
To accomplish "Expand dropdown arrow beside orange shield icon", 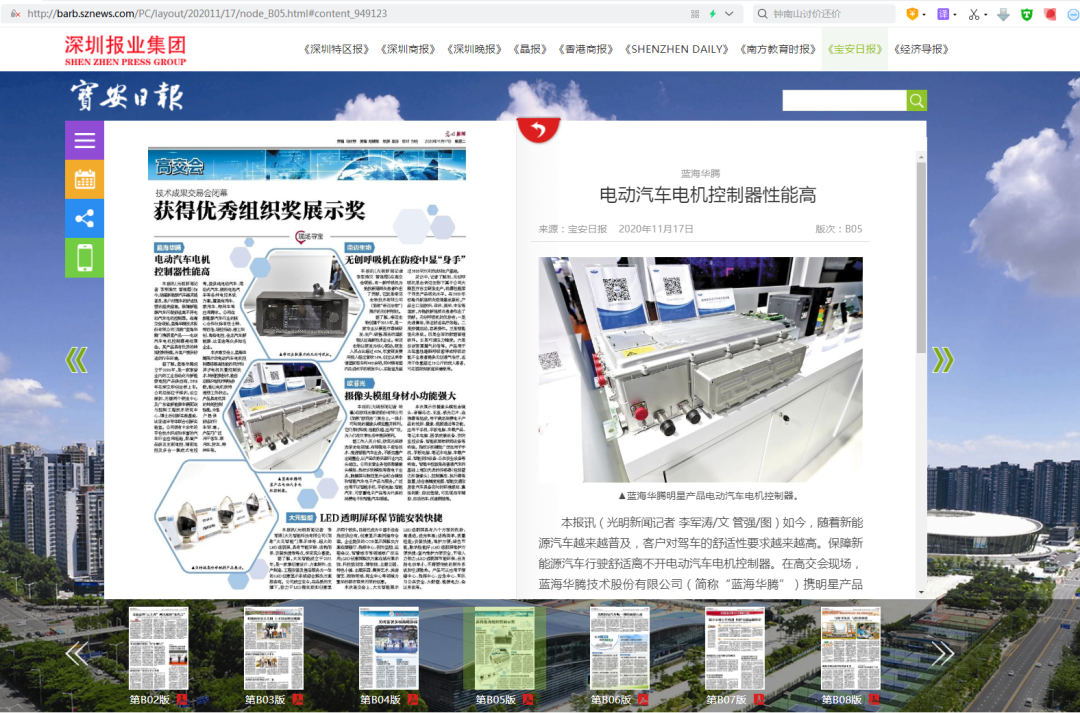I will pos(924,14).
